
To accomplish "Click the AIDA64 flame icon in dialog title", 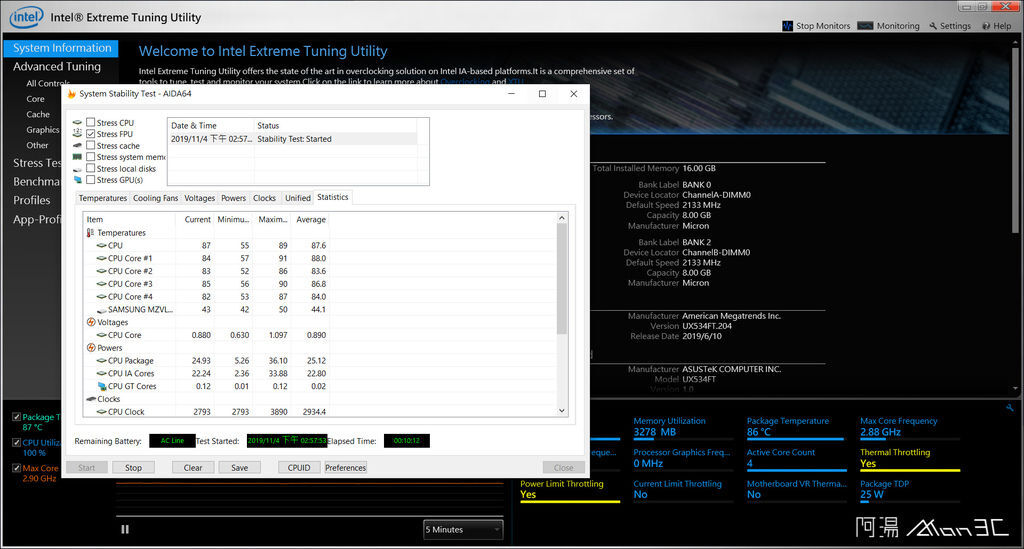I will (x=72, y=94).
